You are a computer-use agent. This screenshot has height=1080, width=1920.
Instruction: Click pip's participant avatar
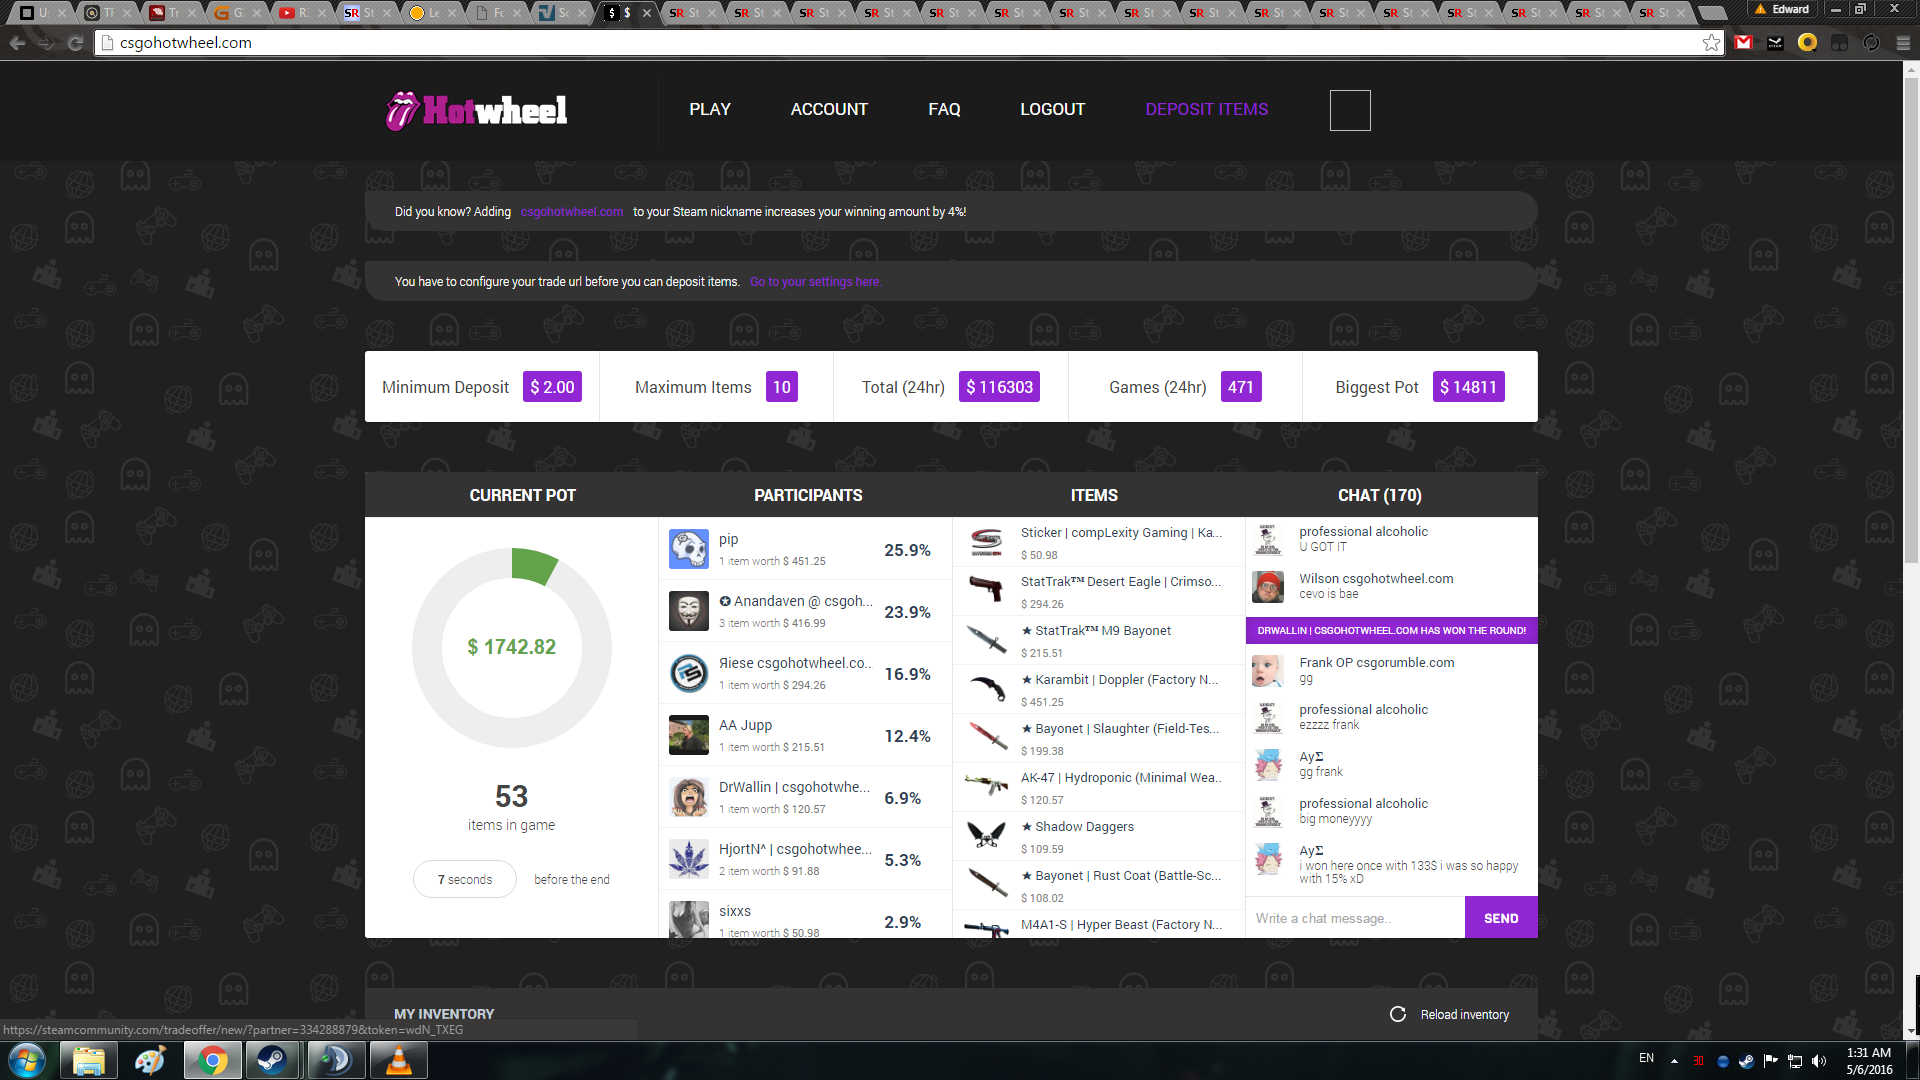688,549
